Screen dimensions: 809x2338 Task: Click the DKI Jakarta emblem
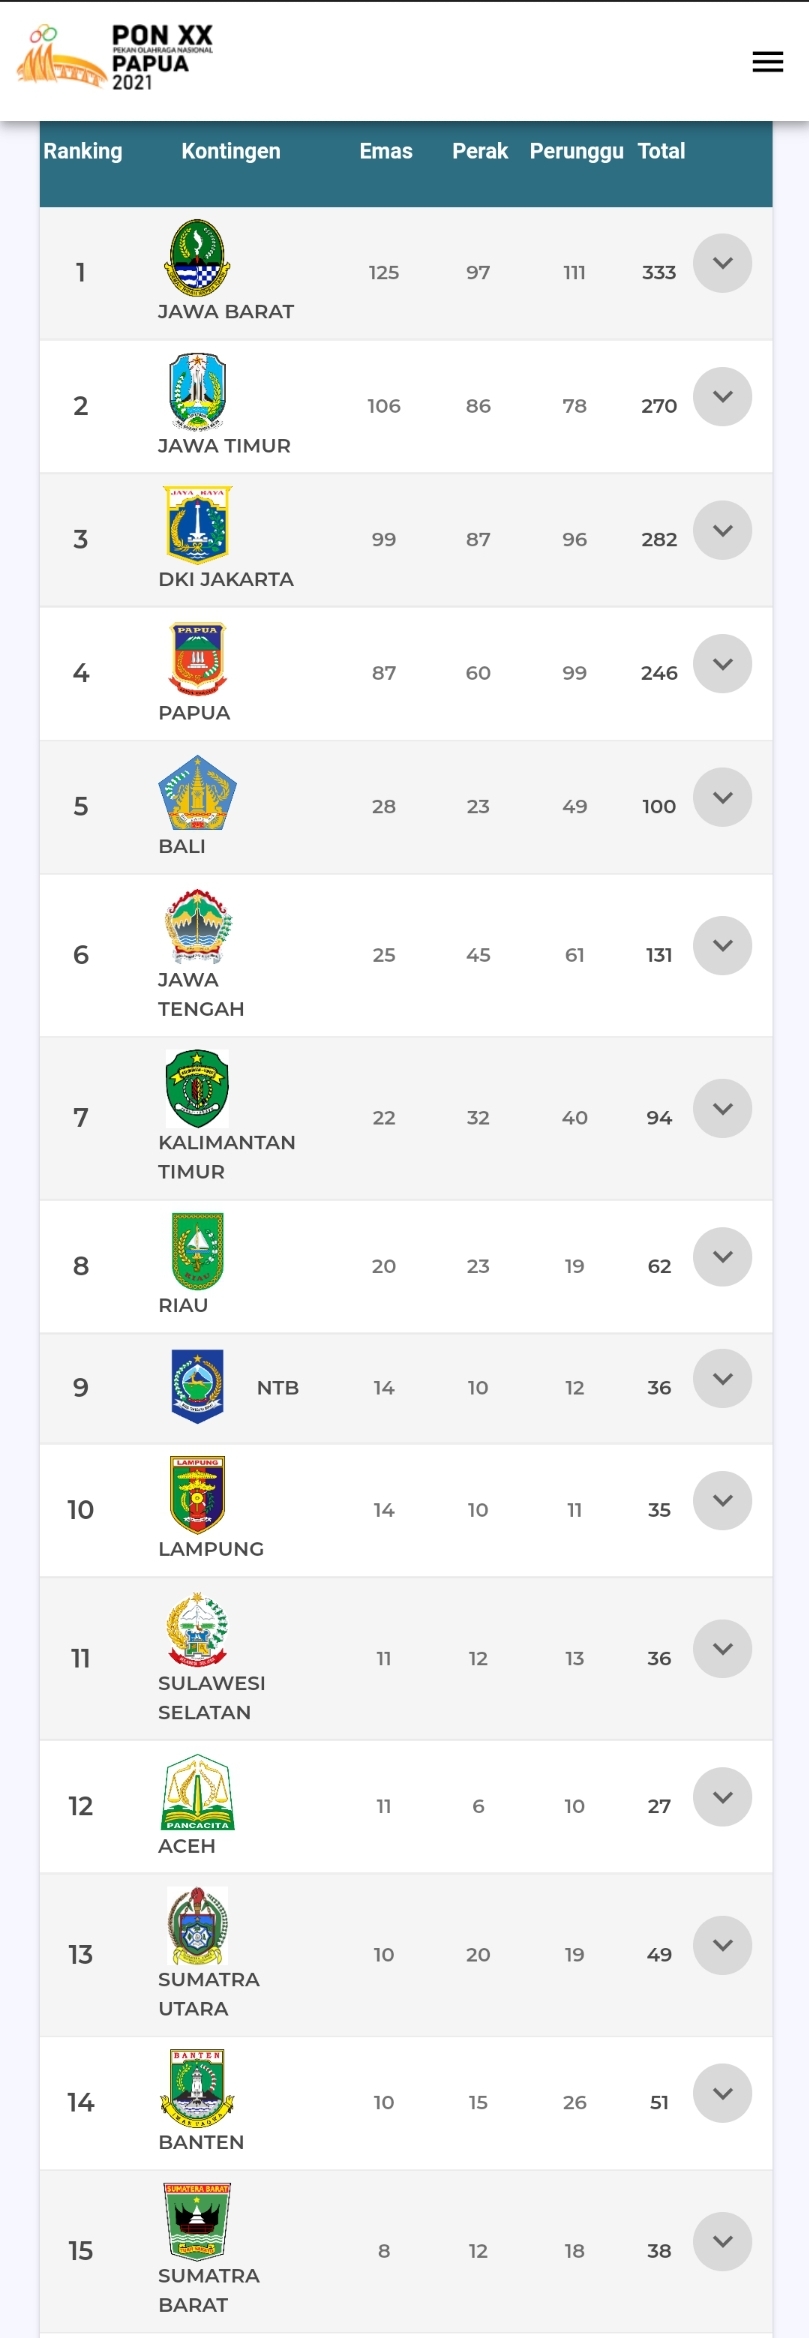(x=197, y=525)
